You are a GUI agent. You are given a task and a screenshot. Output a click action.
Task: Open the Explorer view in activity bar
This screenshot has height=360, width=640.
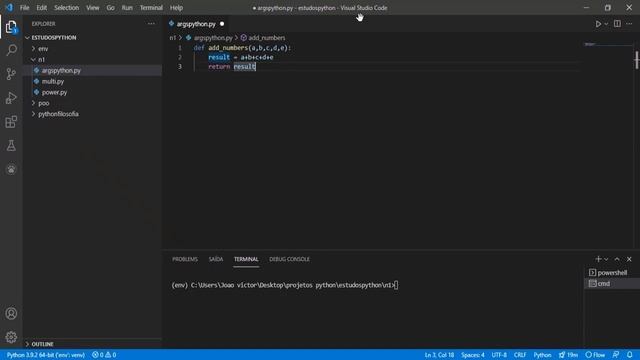(11, 27)
